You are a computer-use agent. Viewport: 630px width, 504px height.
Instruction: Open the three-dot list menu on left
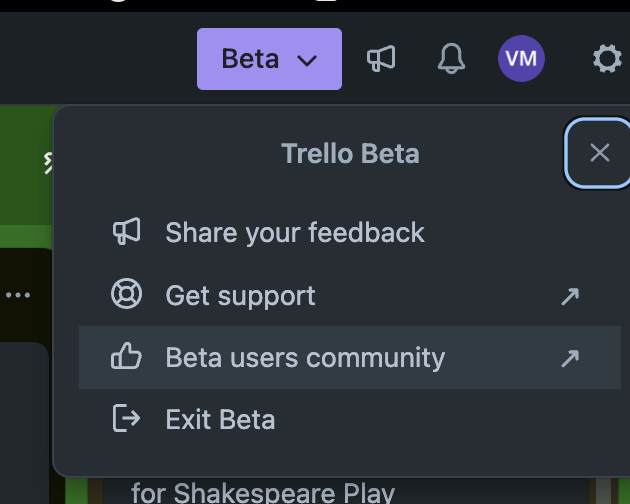[x=18, y=295]
